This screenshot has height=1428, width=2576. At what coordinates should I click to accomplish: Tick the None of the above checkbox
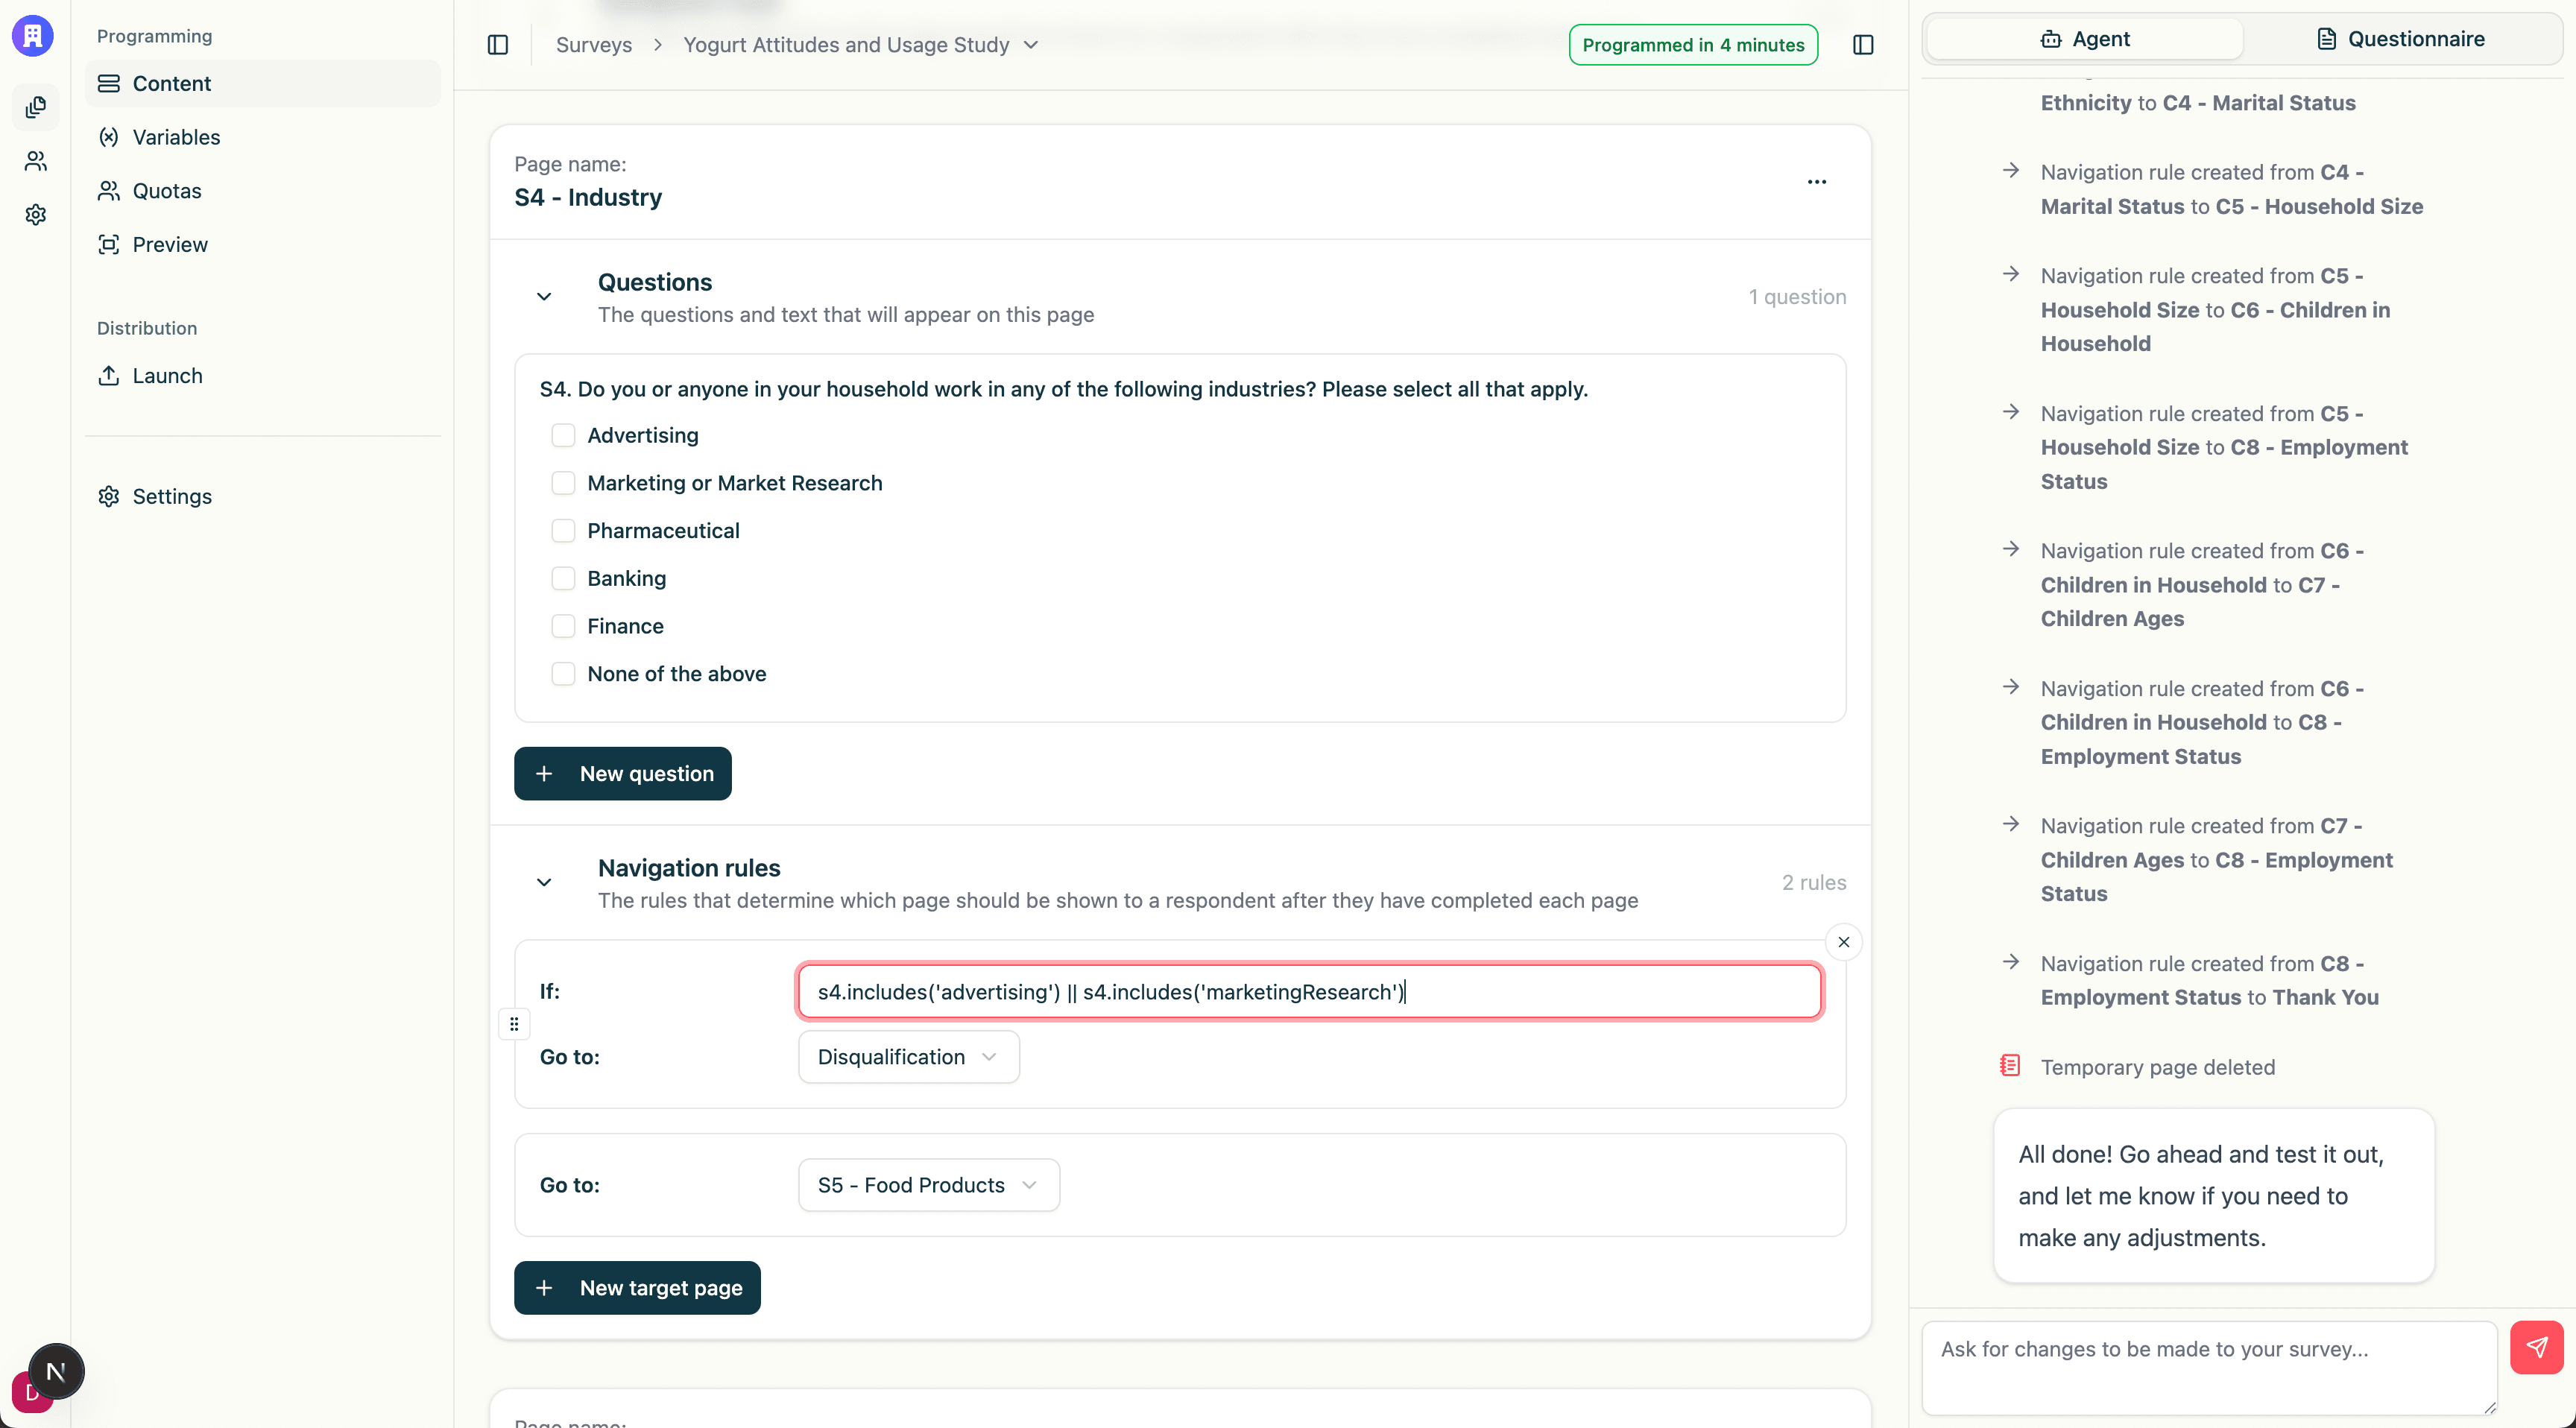point(564,674)
